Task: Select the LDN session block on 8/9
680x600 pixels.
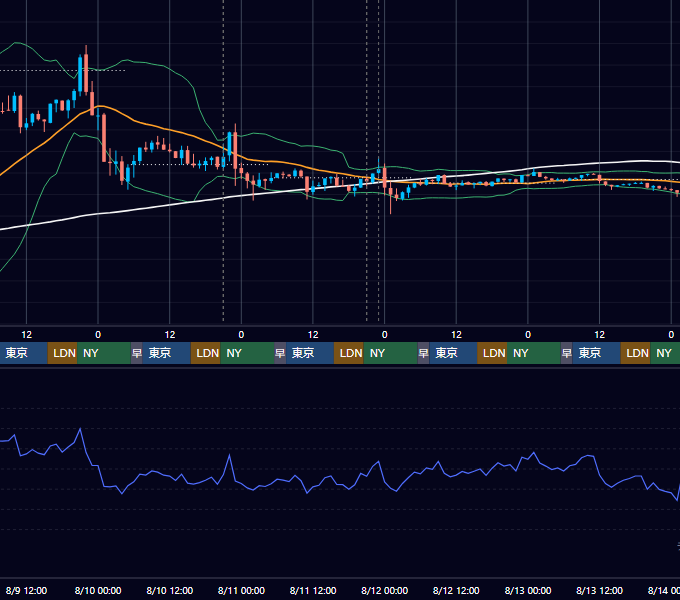Action: tap(62, 353)
